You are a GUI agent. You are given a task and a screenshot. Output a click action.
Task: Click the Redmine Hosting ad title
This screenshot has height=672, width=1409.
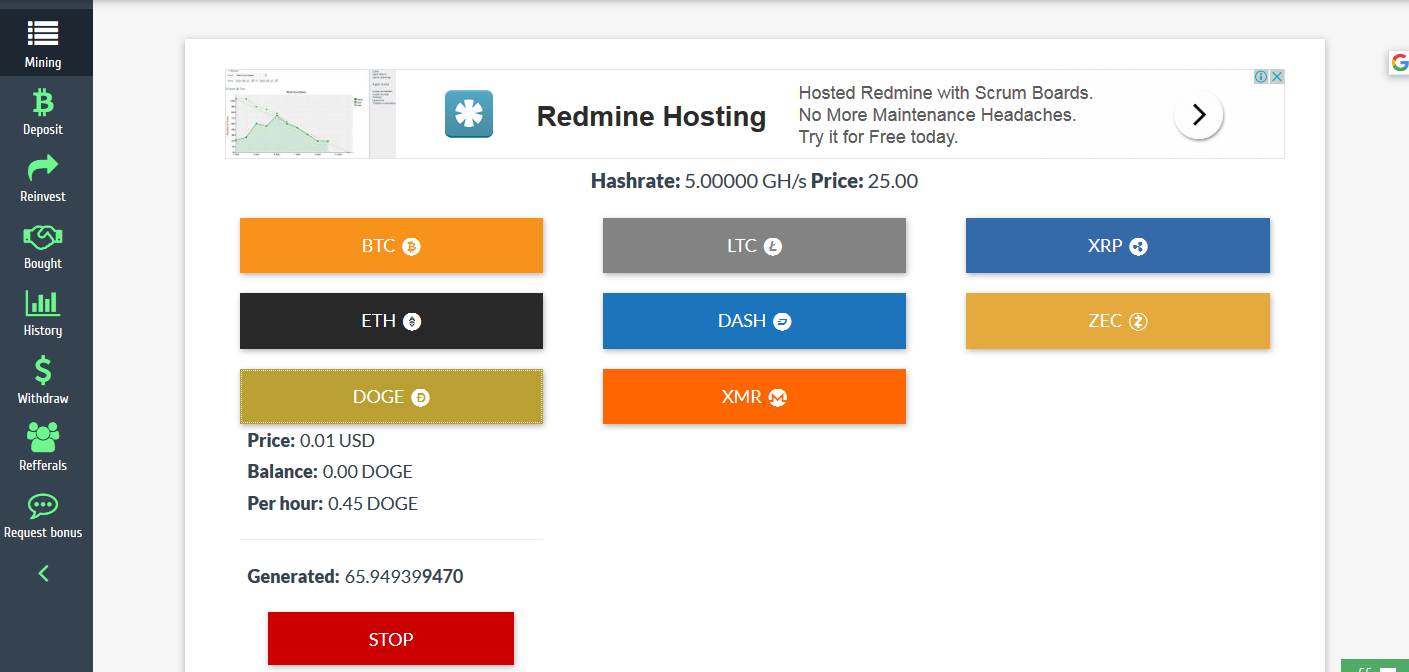[x=651, y=117]
